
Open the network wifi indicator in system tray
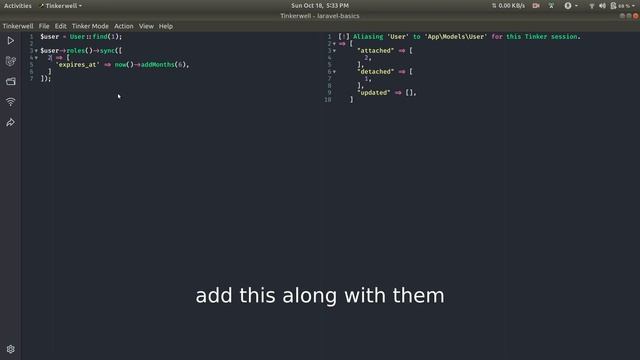click(591, 6)
